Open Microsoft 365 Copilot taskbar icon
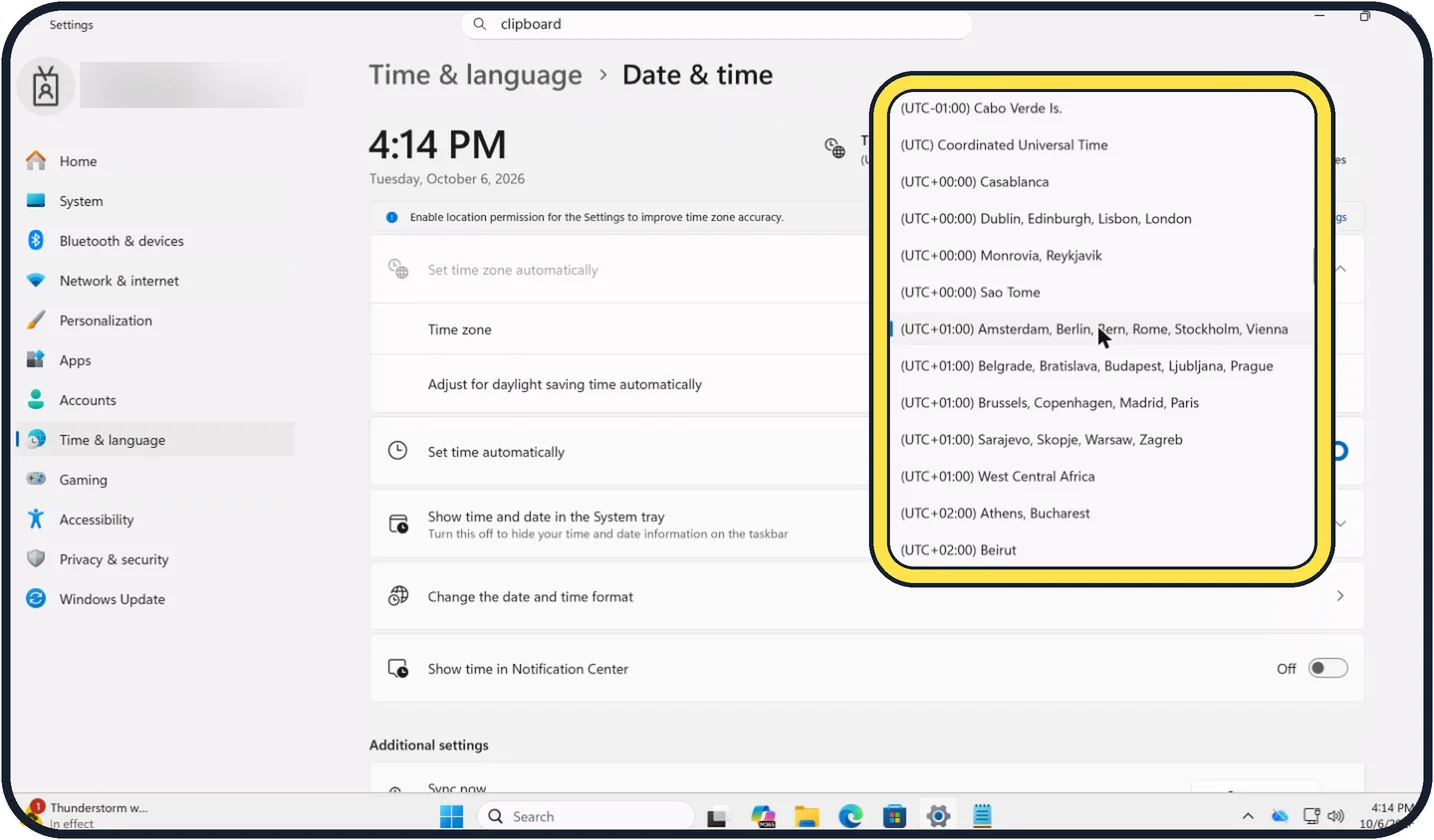 coord(763,816)
